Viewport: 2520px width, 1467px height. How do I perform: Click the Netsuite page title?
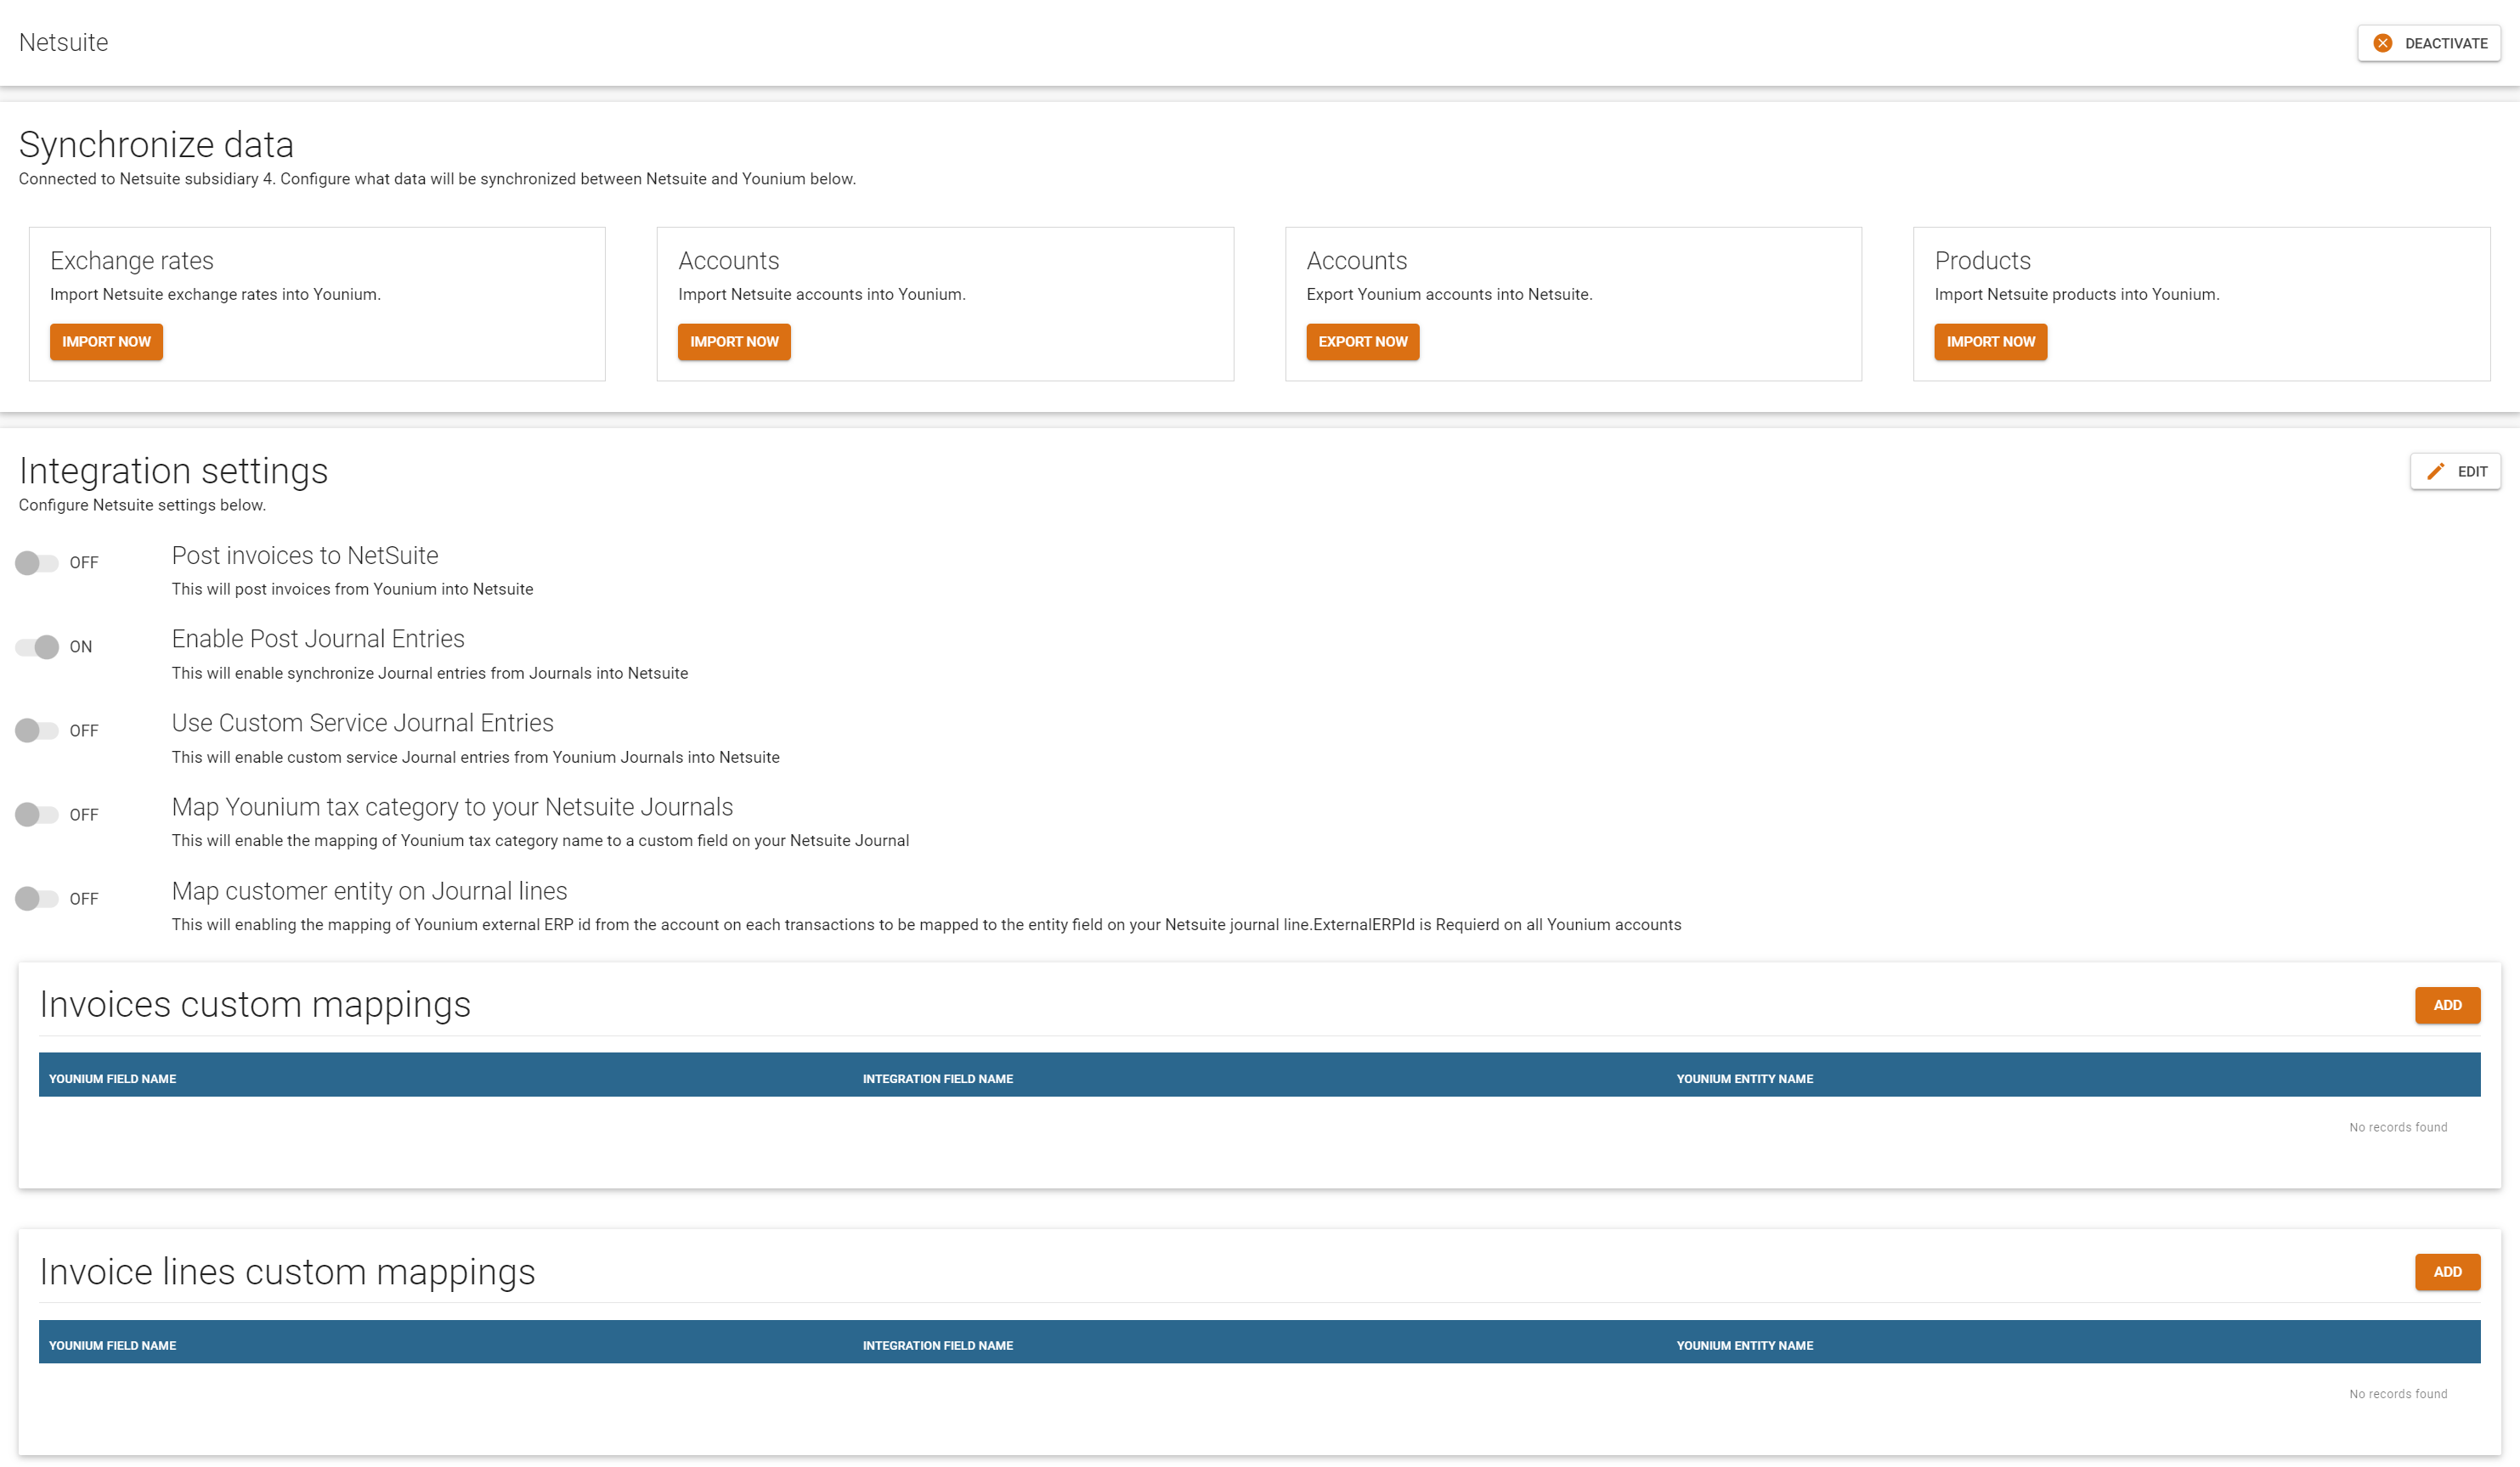pyautogui.click(x=63, y=42)
